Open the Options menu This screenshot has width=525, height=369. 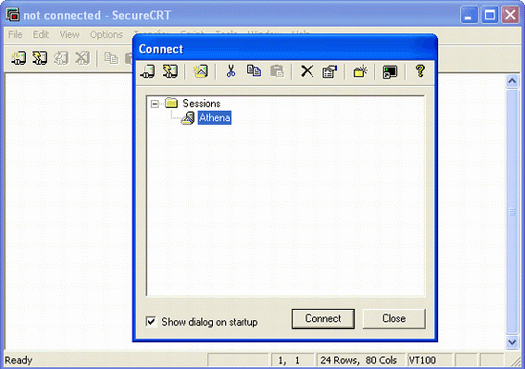coord(106,34)
